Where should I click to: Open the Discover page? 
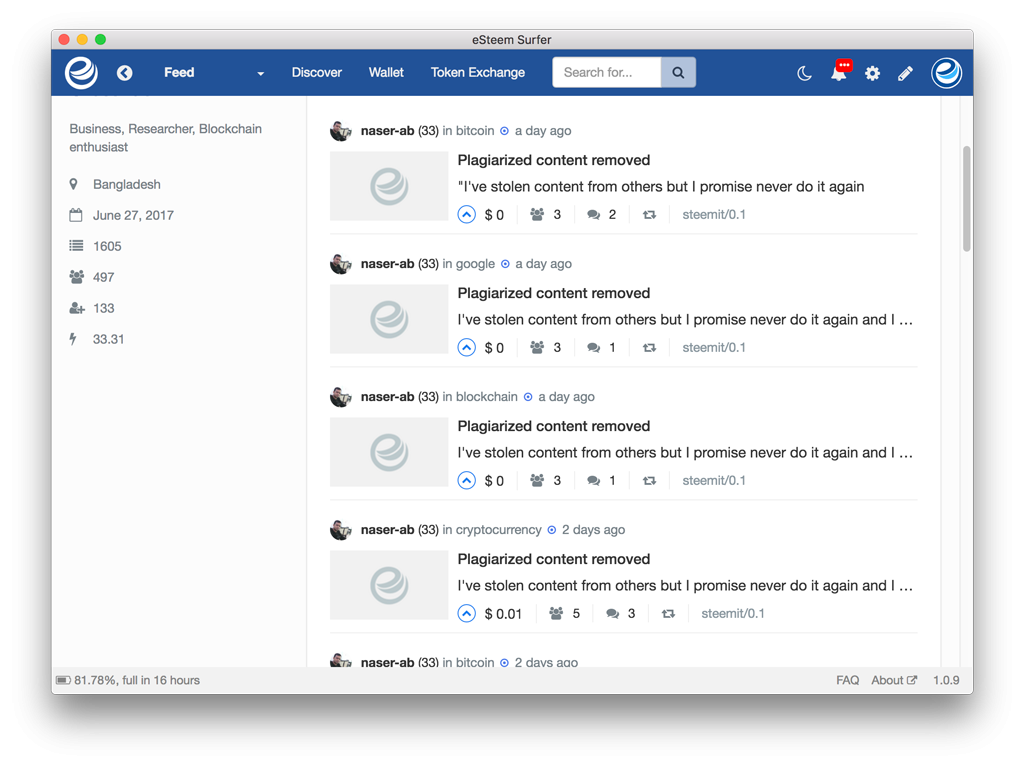[317, 73]
